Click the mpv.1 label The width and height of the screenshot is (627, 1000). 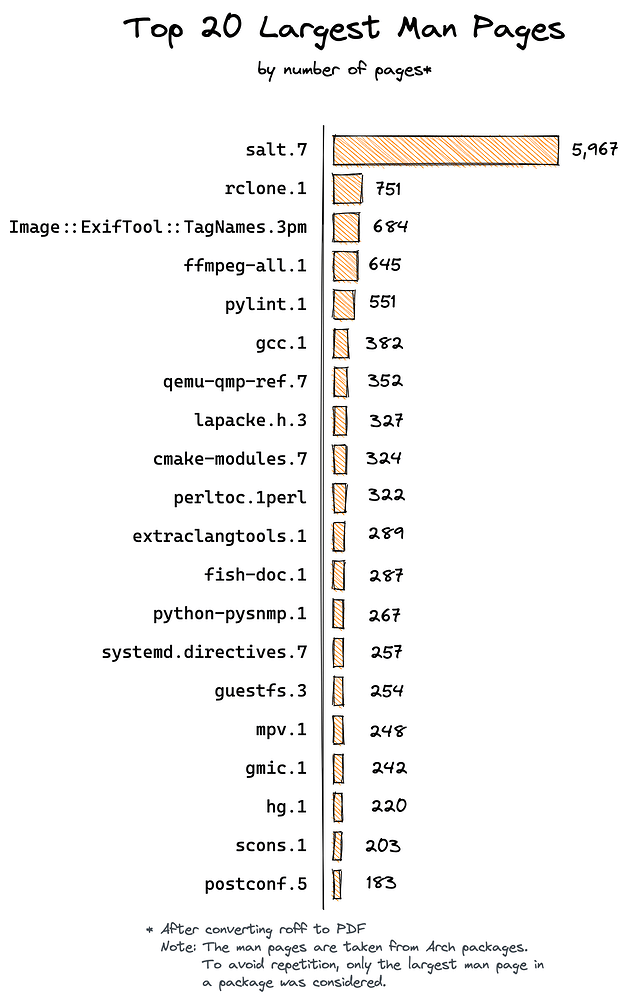coord(281,729)
